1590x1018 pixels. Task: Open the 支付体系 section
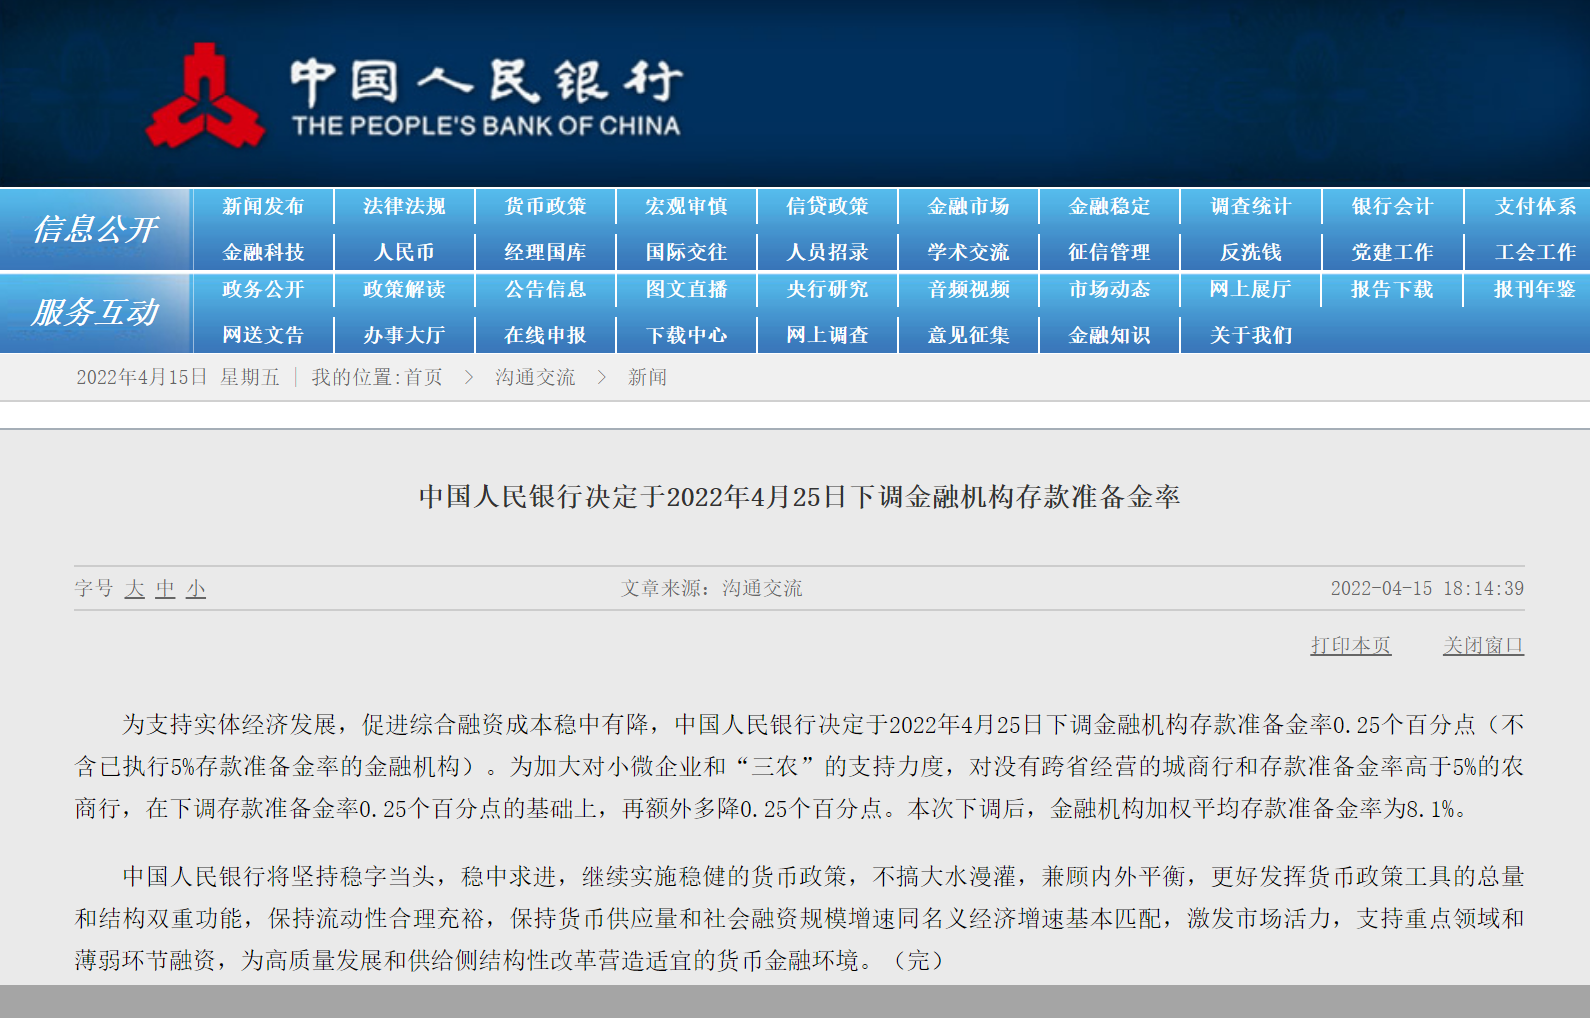coord(1535,206)
